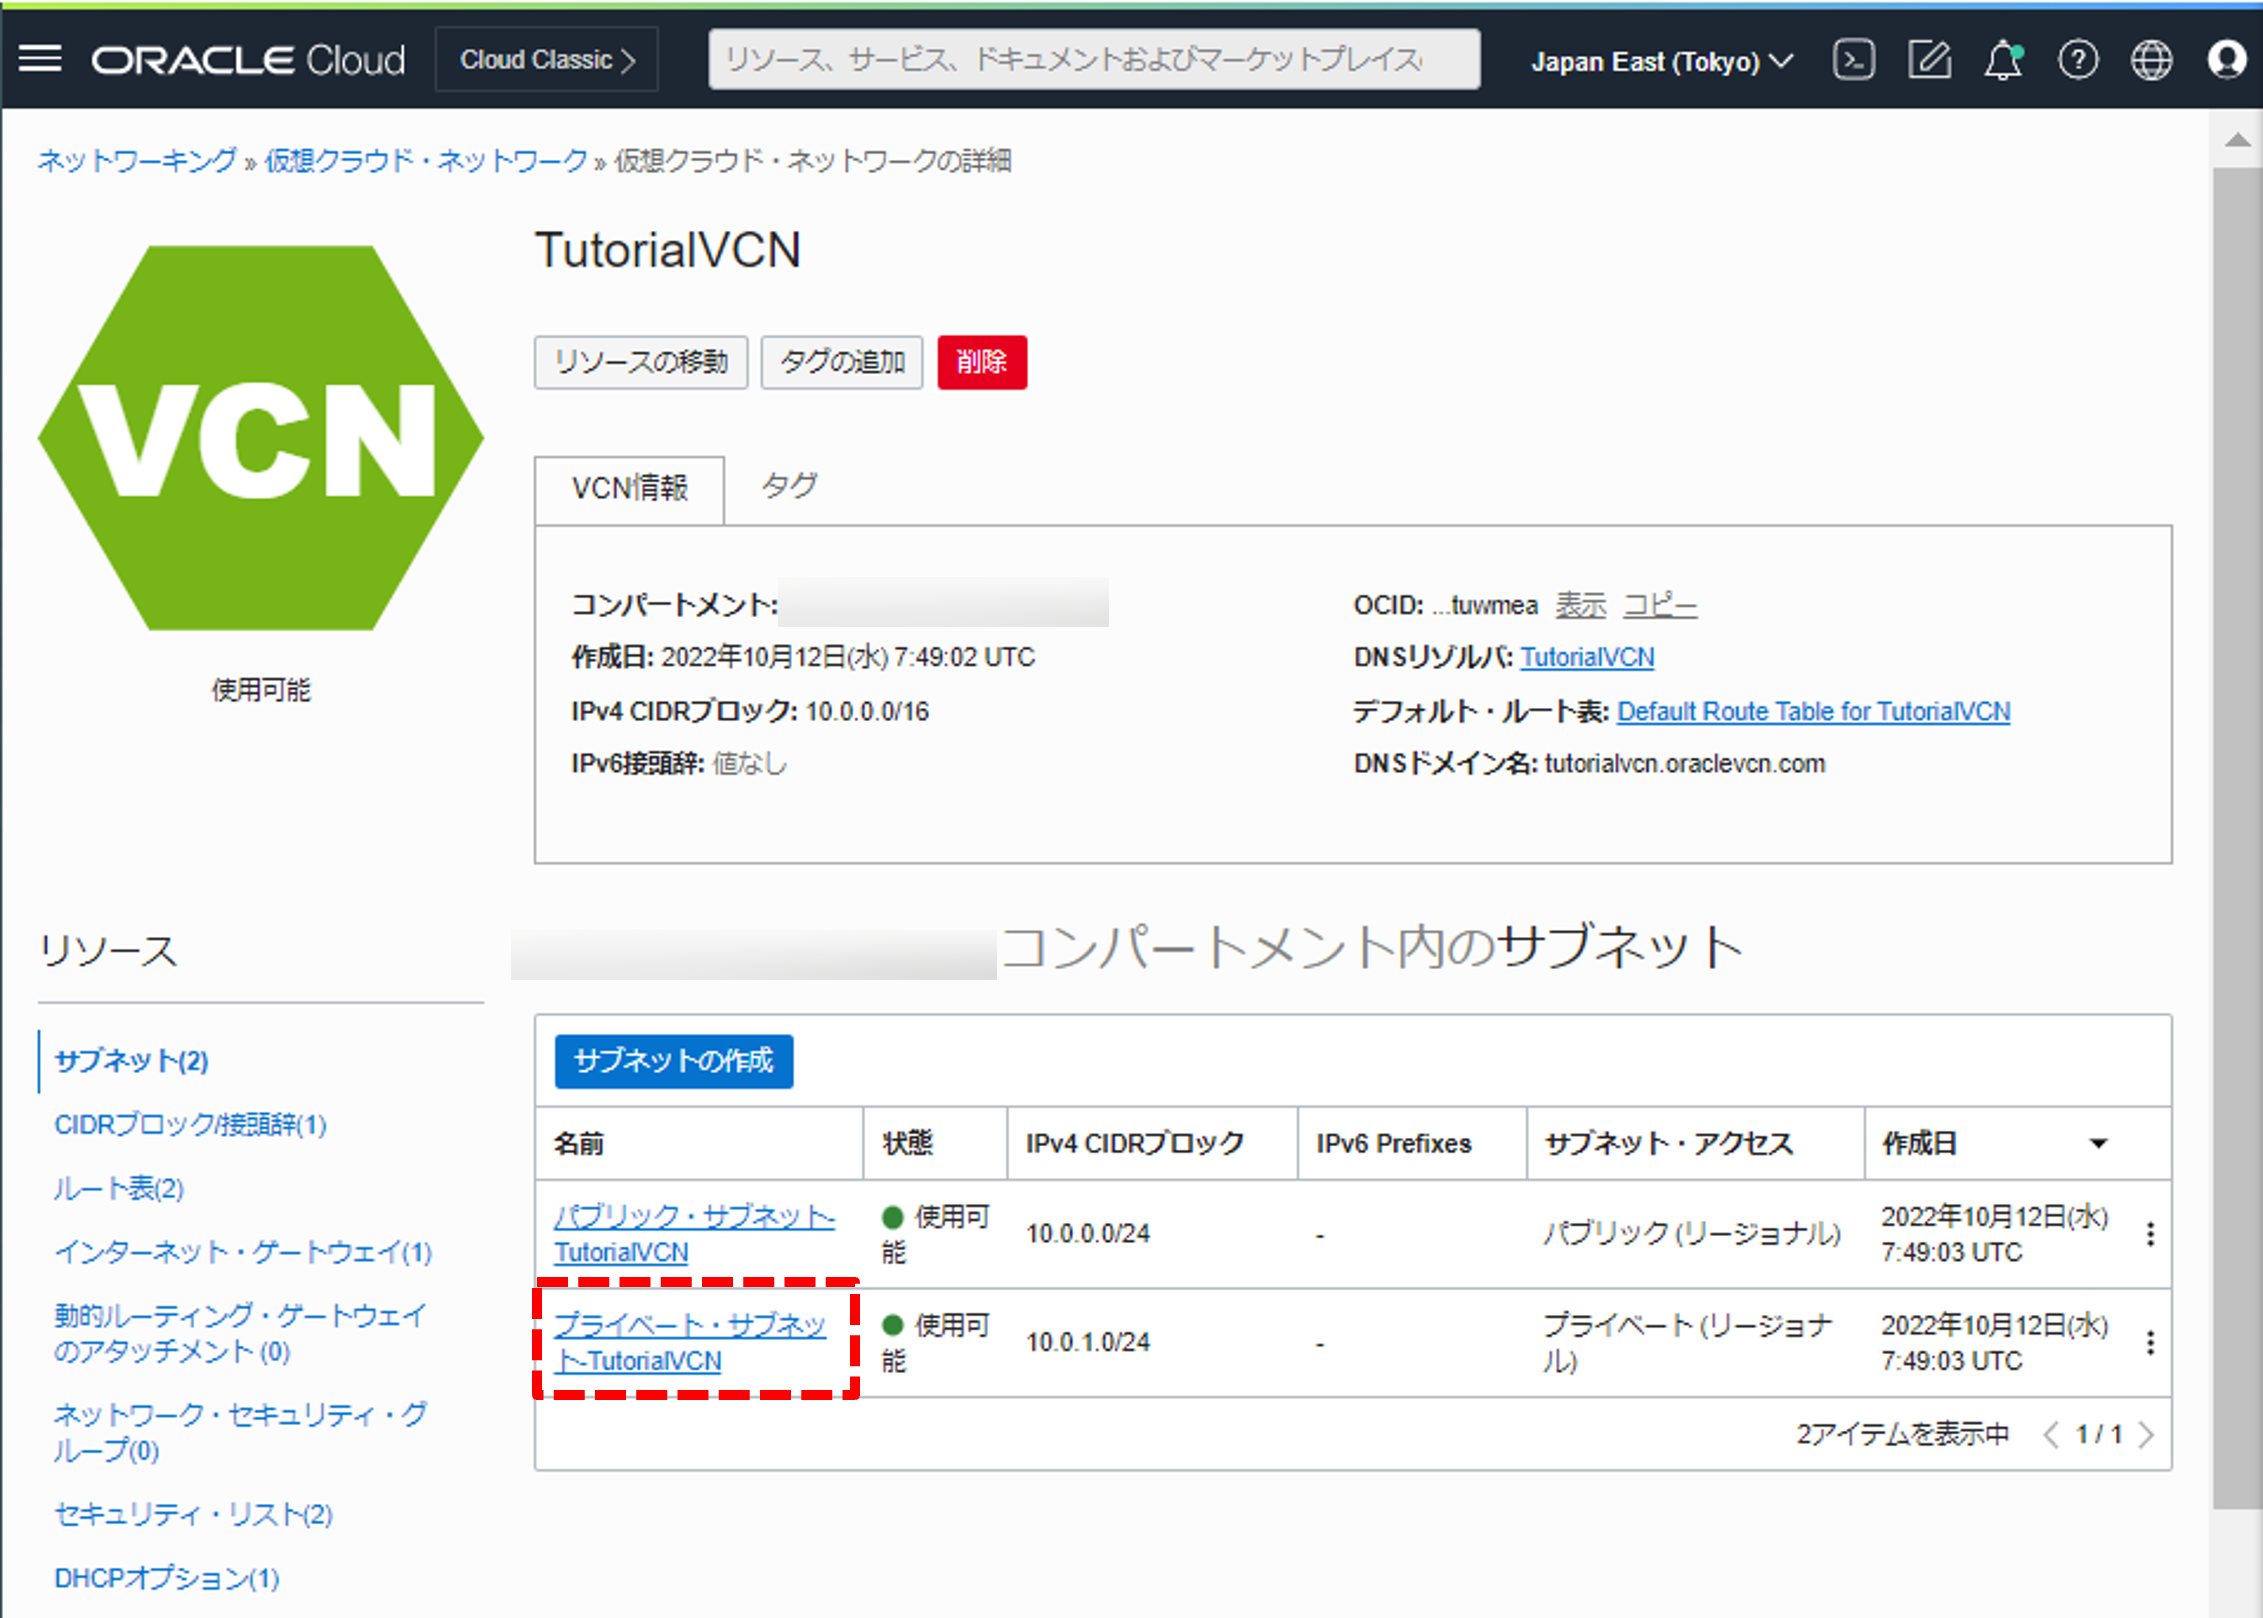Open the notifications bell
This screenshot has width=2263, height=1618.
(2003, 60)
